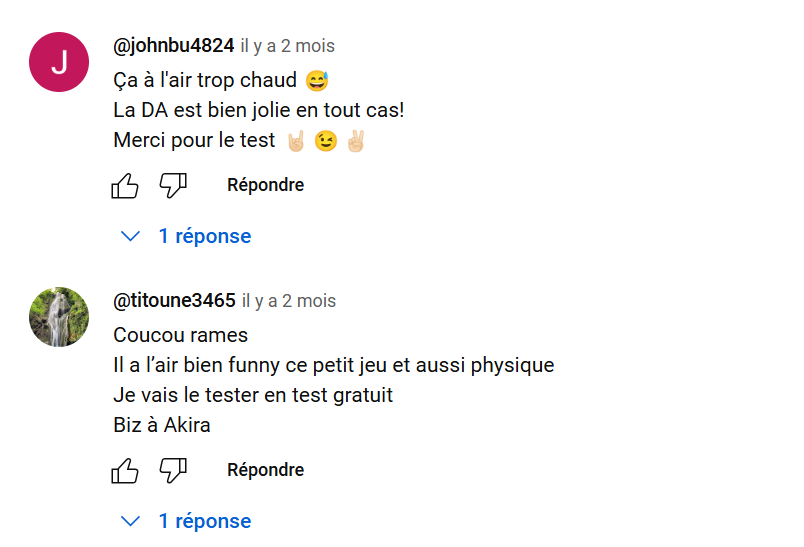Like the comment from @johnbu4824

[125, 185]
